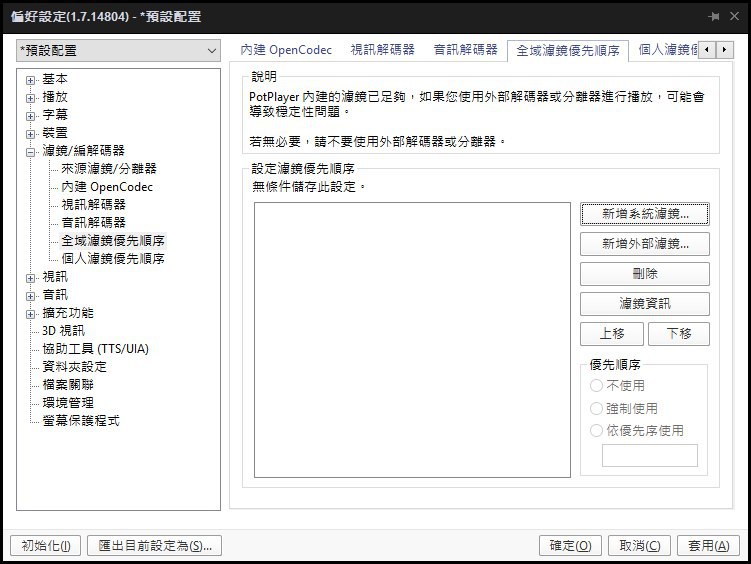Click the priority value input field
Image resolution: width=751 pixels, height=564 pixels.
point(650,455)
